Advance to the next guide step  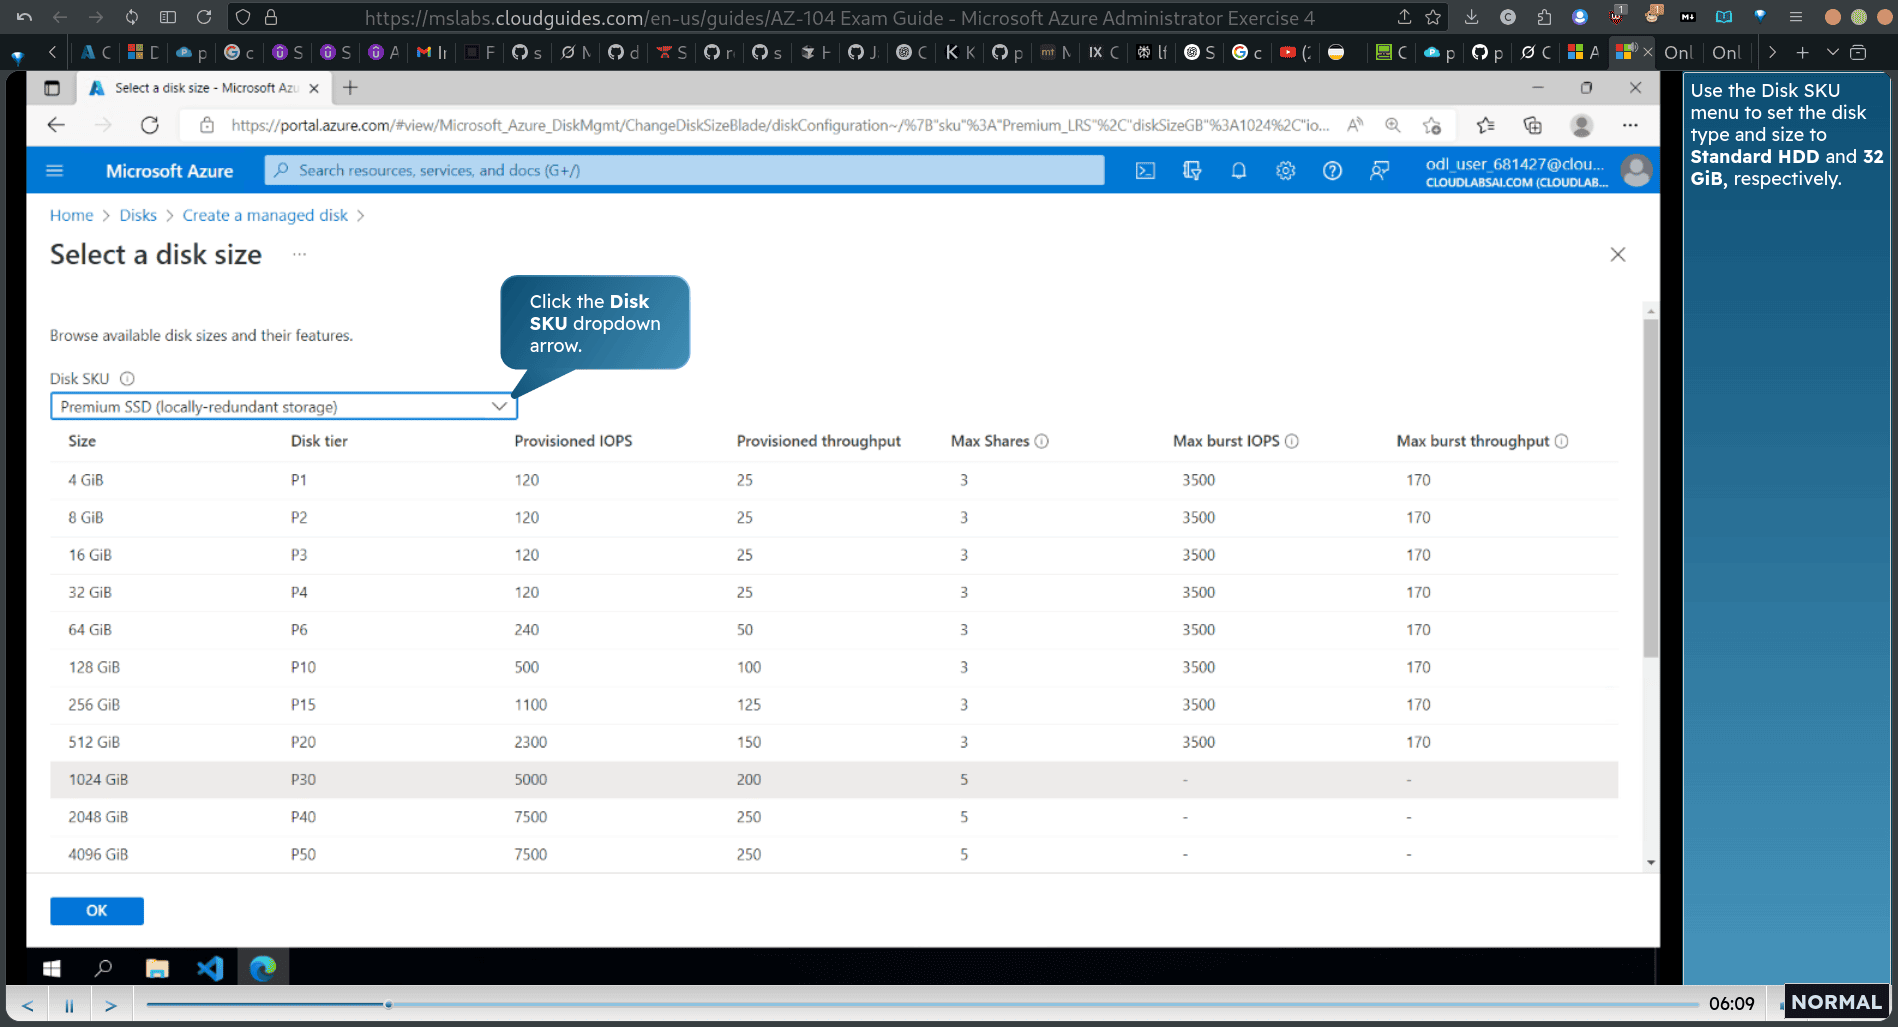[111, 1005]
